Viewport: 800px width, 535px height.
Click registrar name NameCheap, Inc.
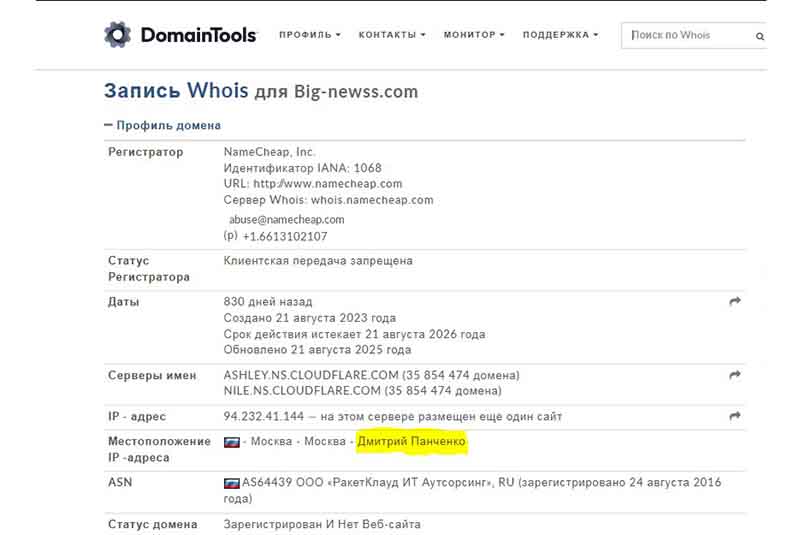[x=269, y=152]
